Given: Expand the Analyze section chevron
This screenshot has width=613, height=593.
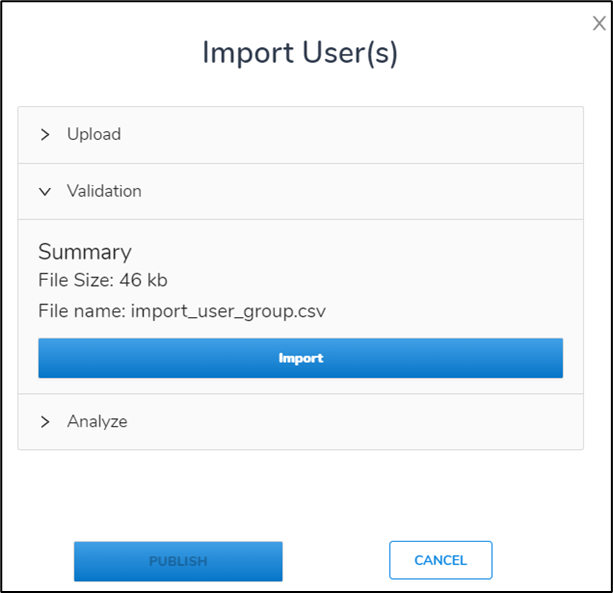Looking at the screenshot, I should click(45, 422).
